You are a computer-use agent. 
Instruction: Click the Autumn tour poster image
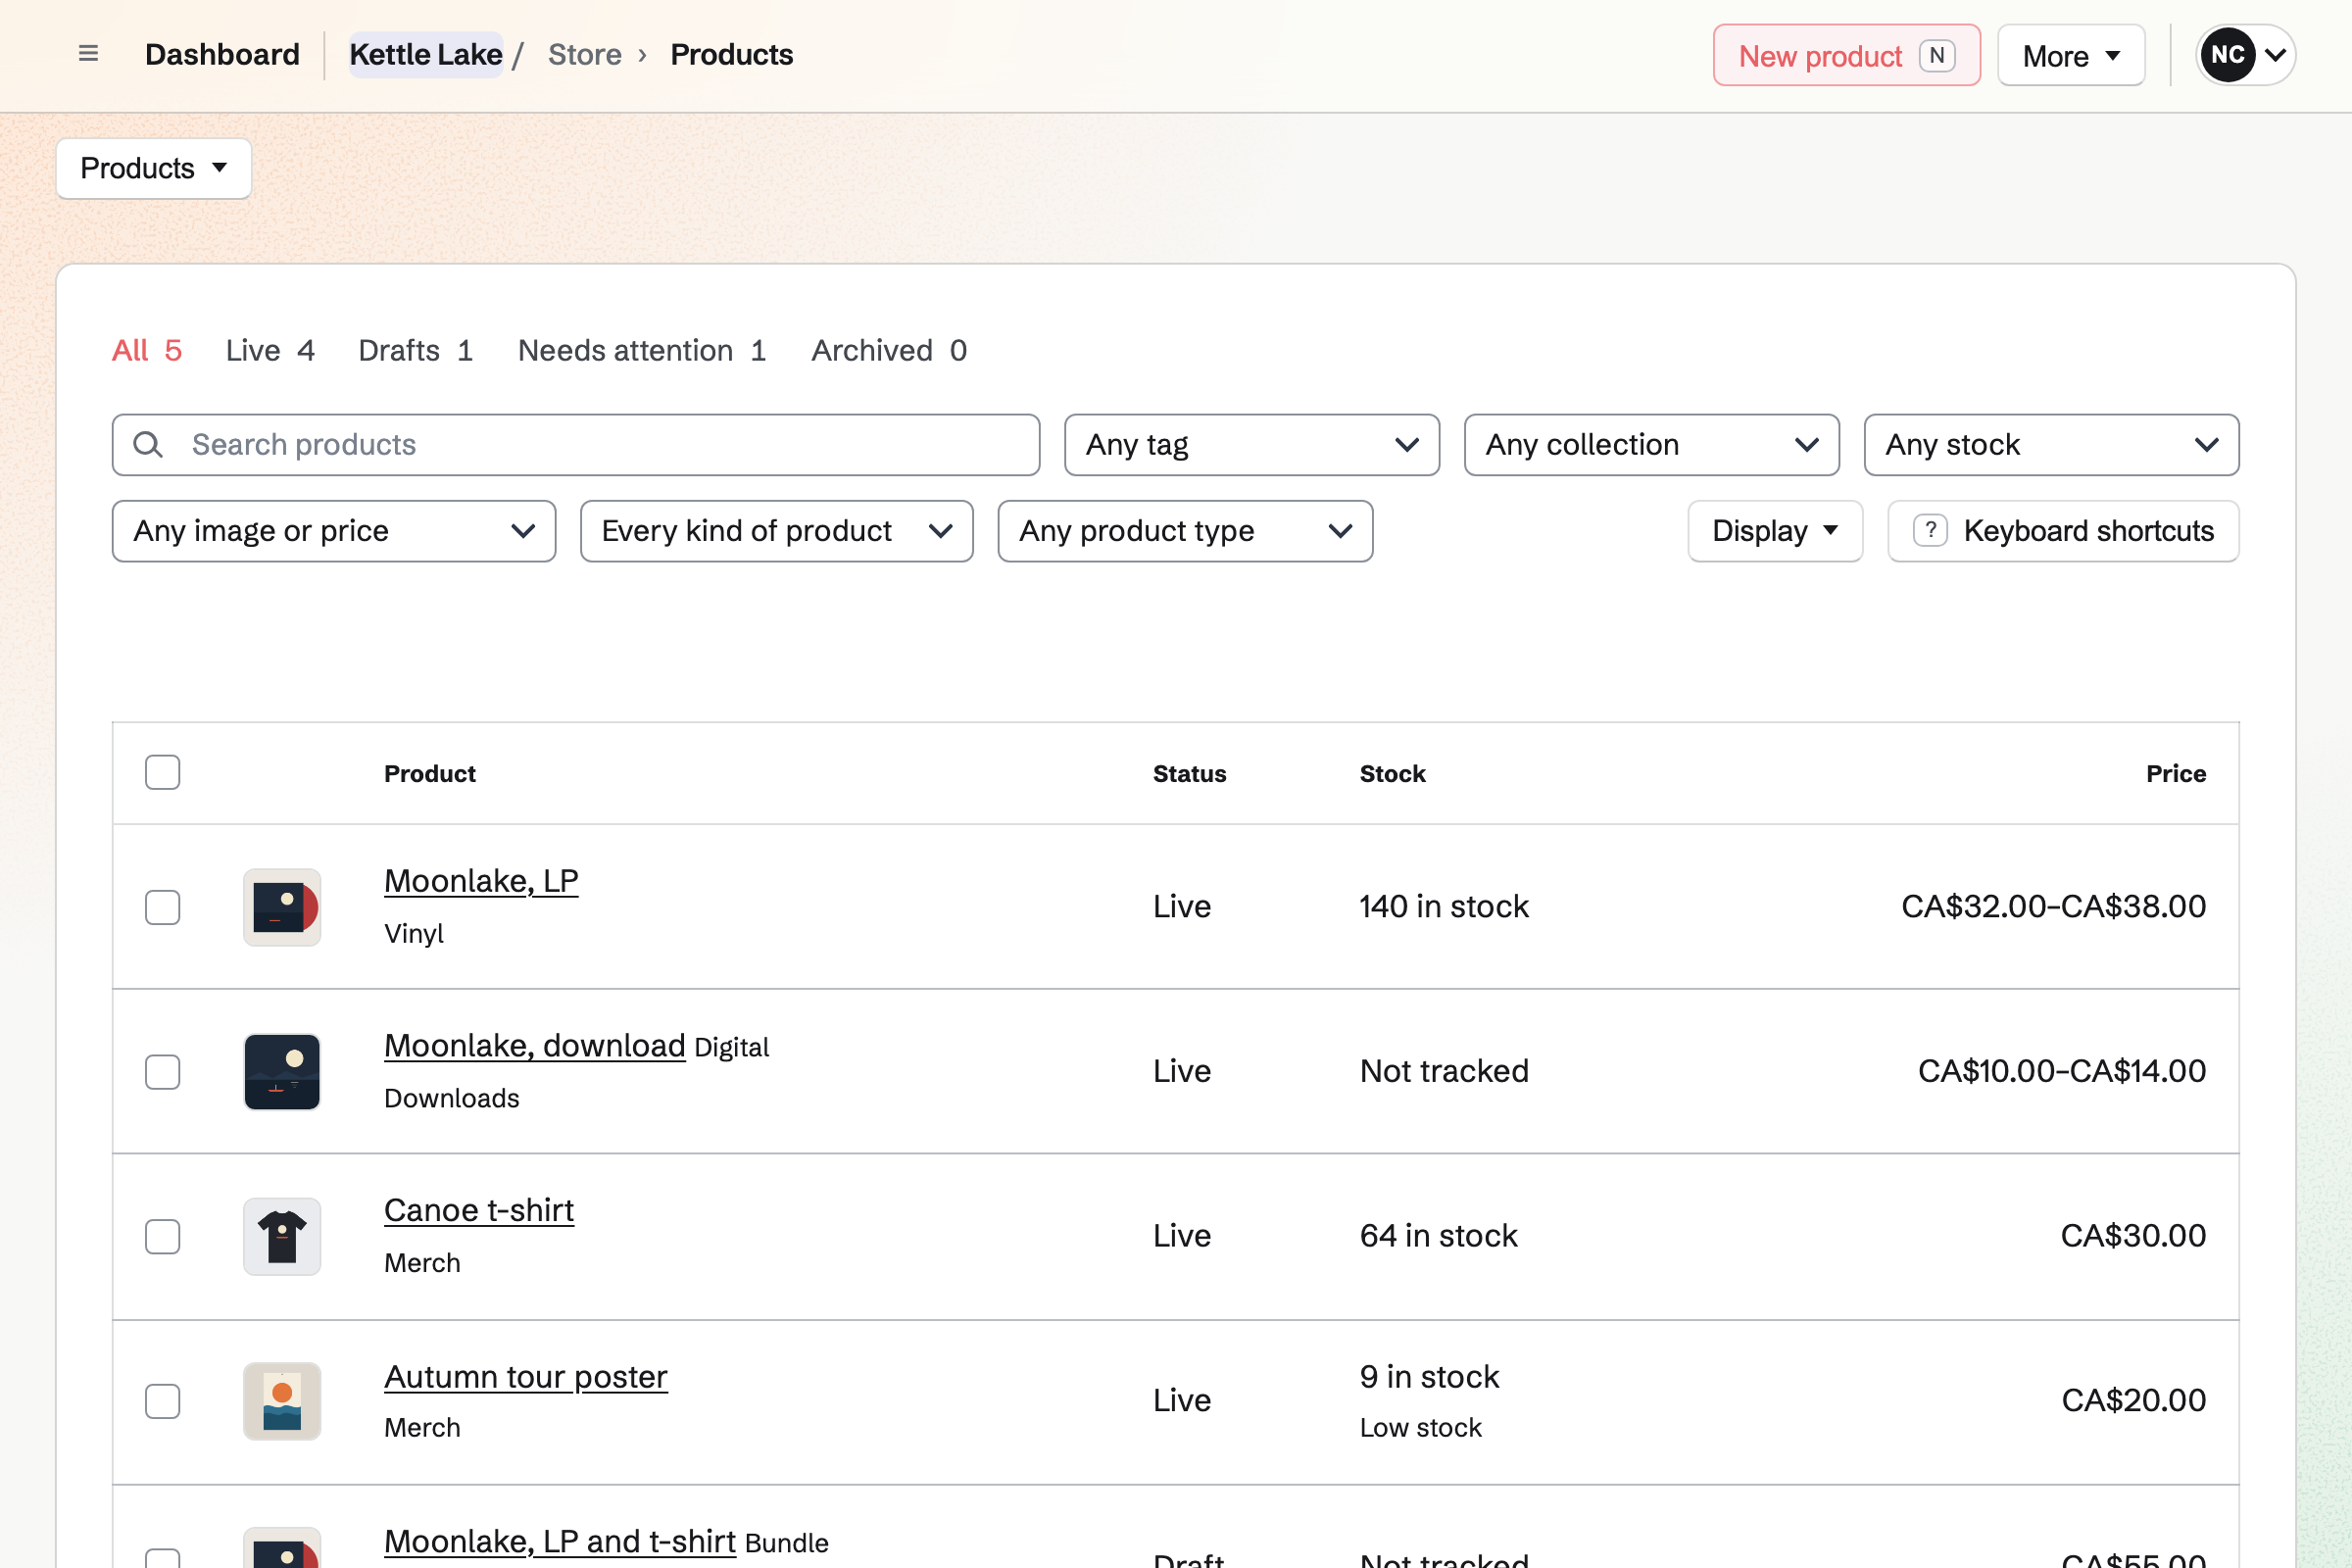tap(282, 1401)
